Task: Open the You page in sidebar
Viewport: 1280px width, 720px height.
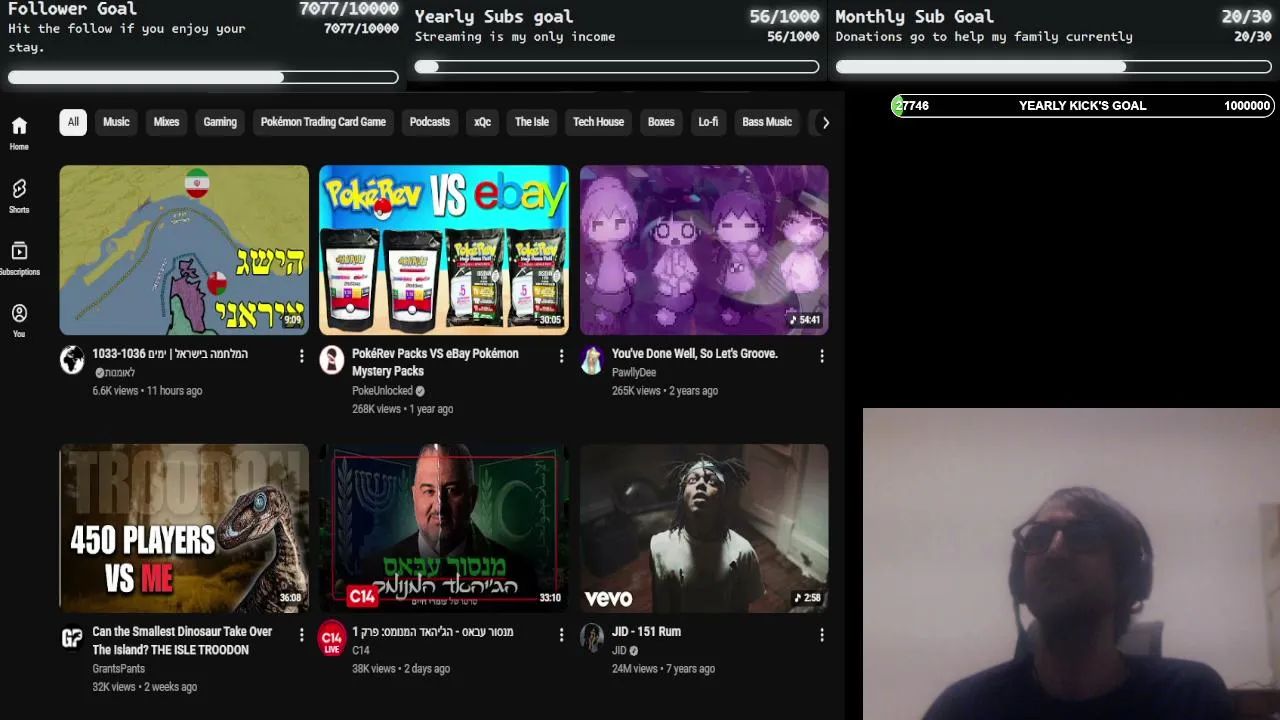Action: pos(19,320)
